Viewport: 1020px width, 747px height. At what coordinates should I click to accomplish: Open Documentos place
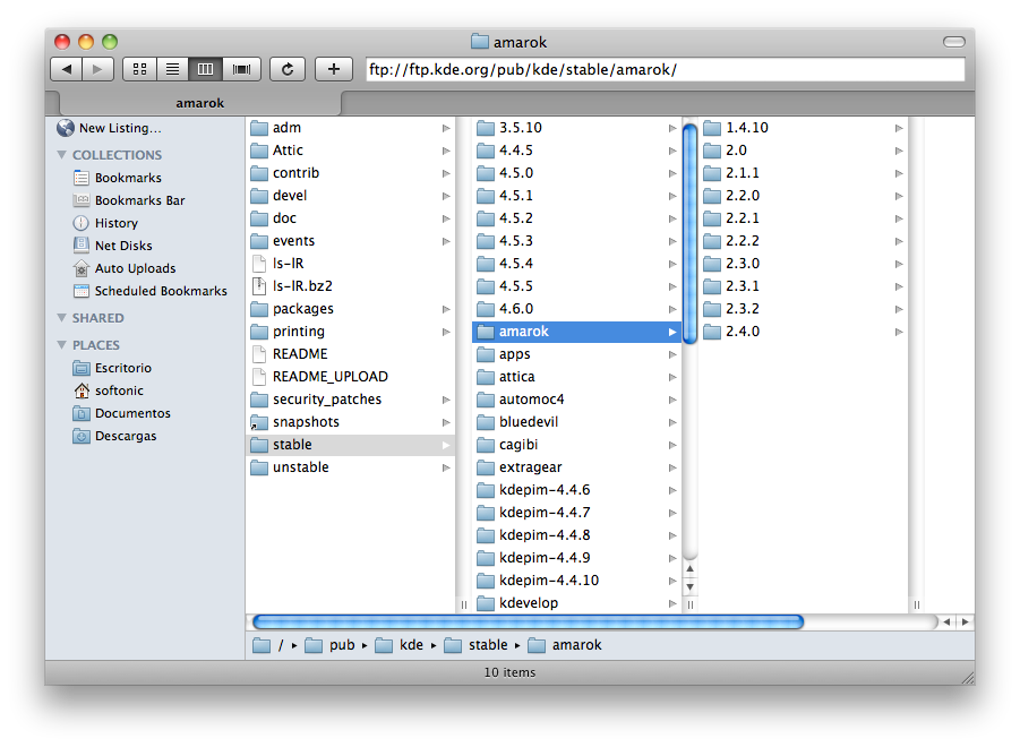[x=122, y=413]
